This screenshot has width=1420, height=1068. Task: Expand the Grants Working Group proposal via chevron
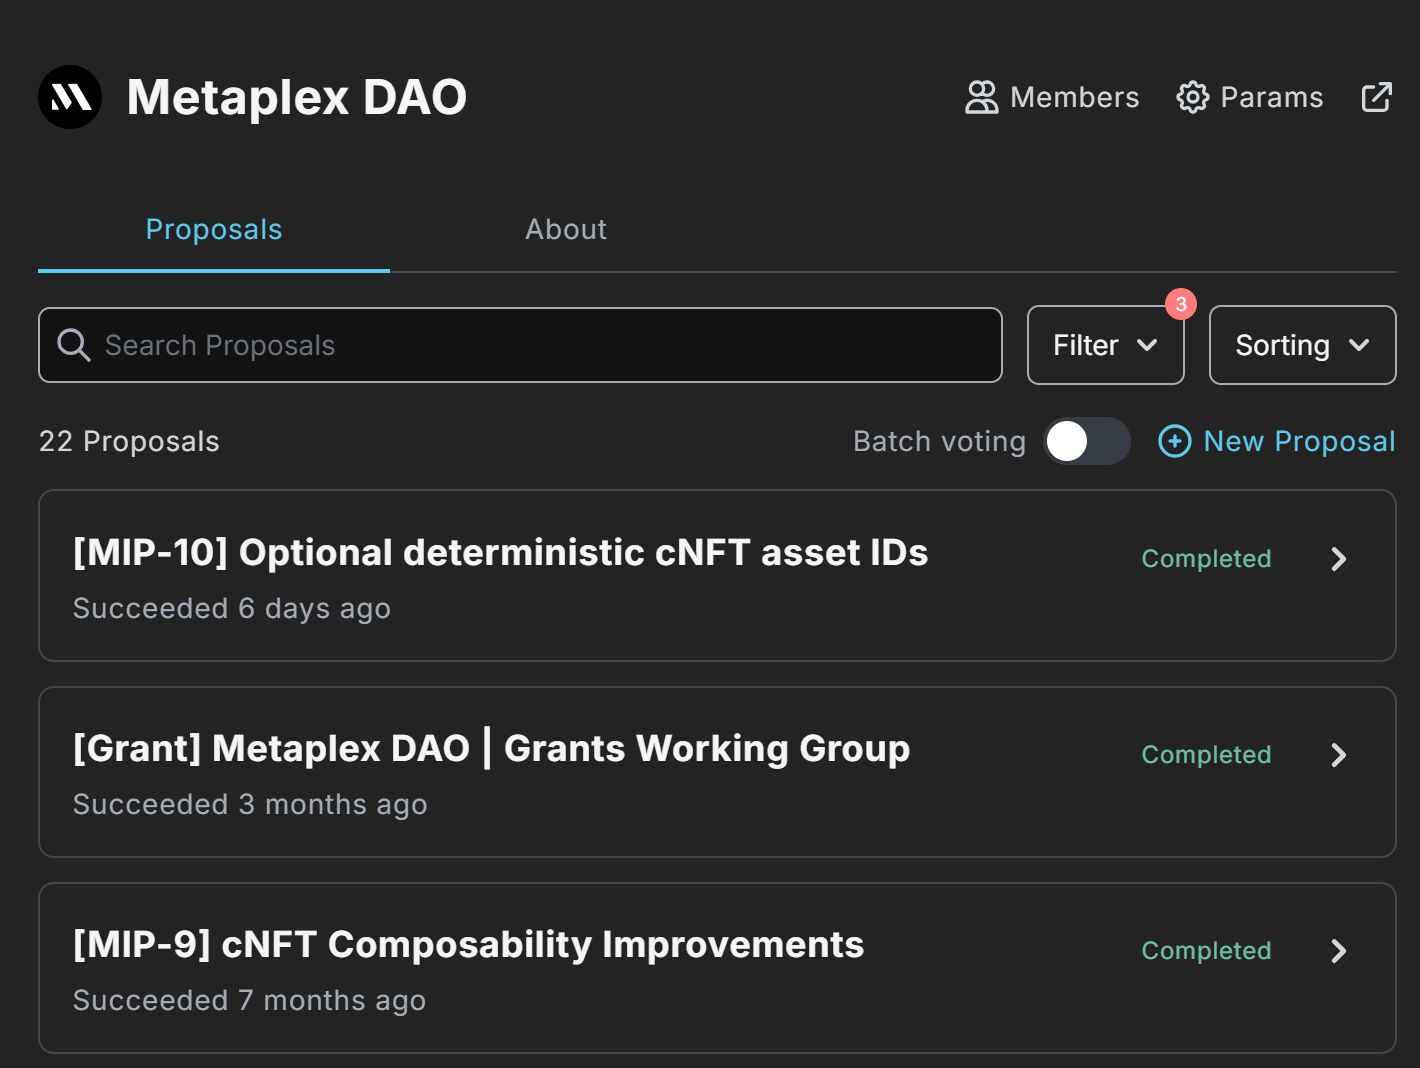point(1339,755)
